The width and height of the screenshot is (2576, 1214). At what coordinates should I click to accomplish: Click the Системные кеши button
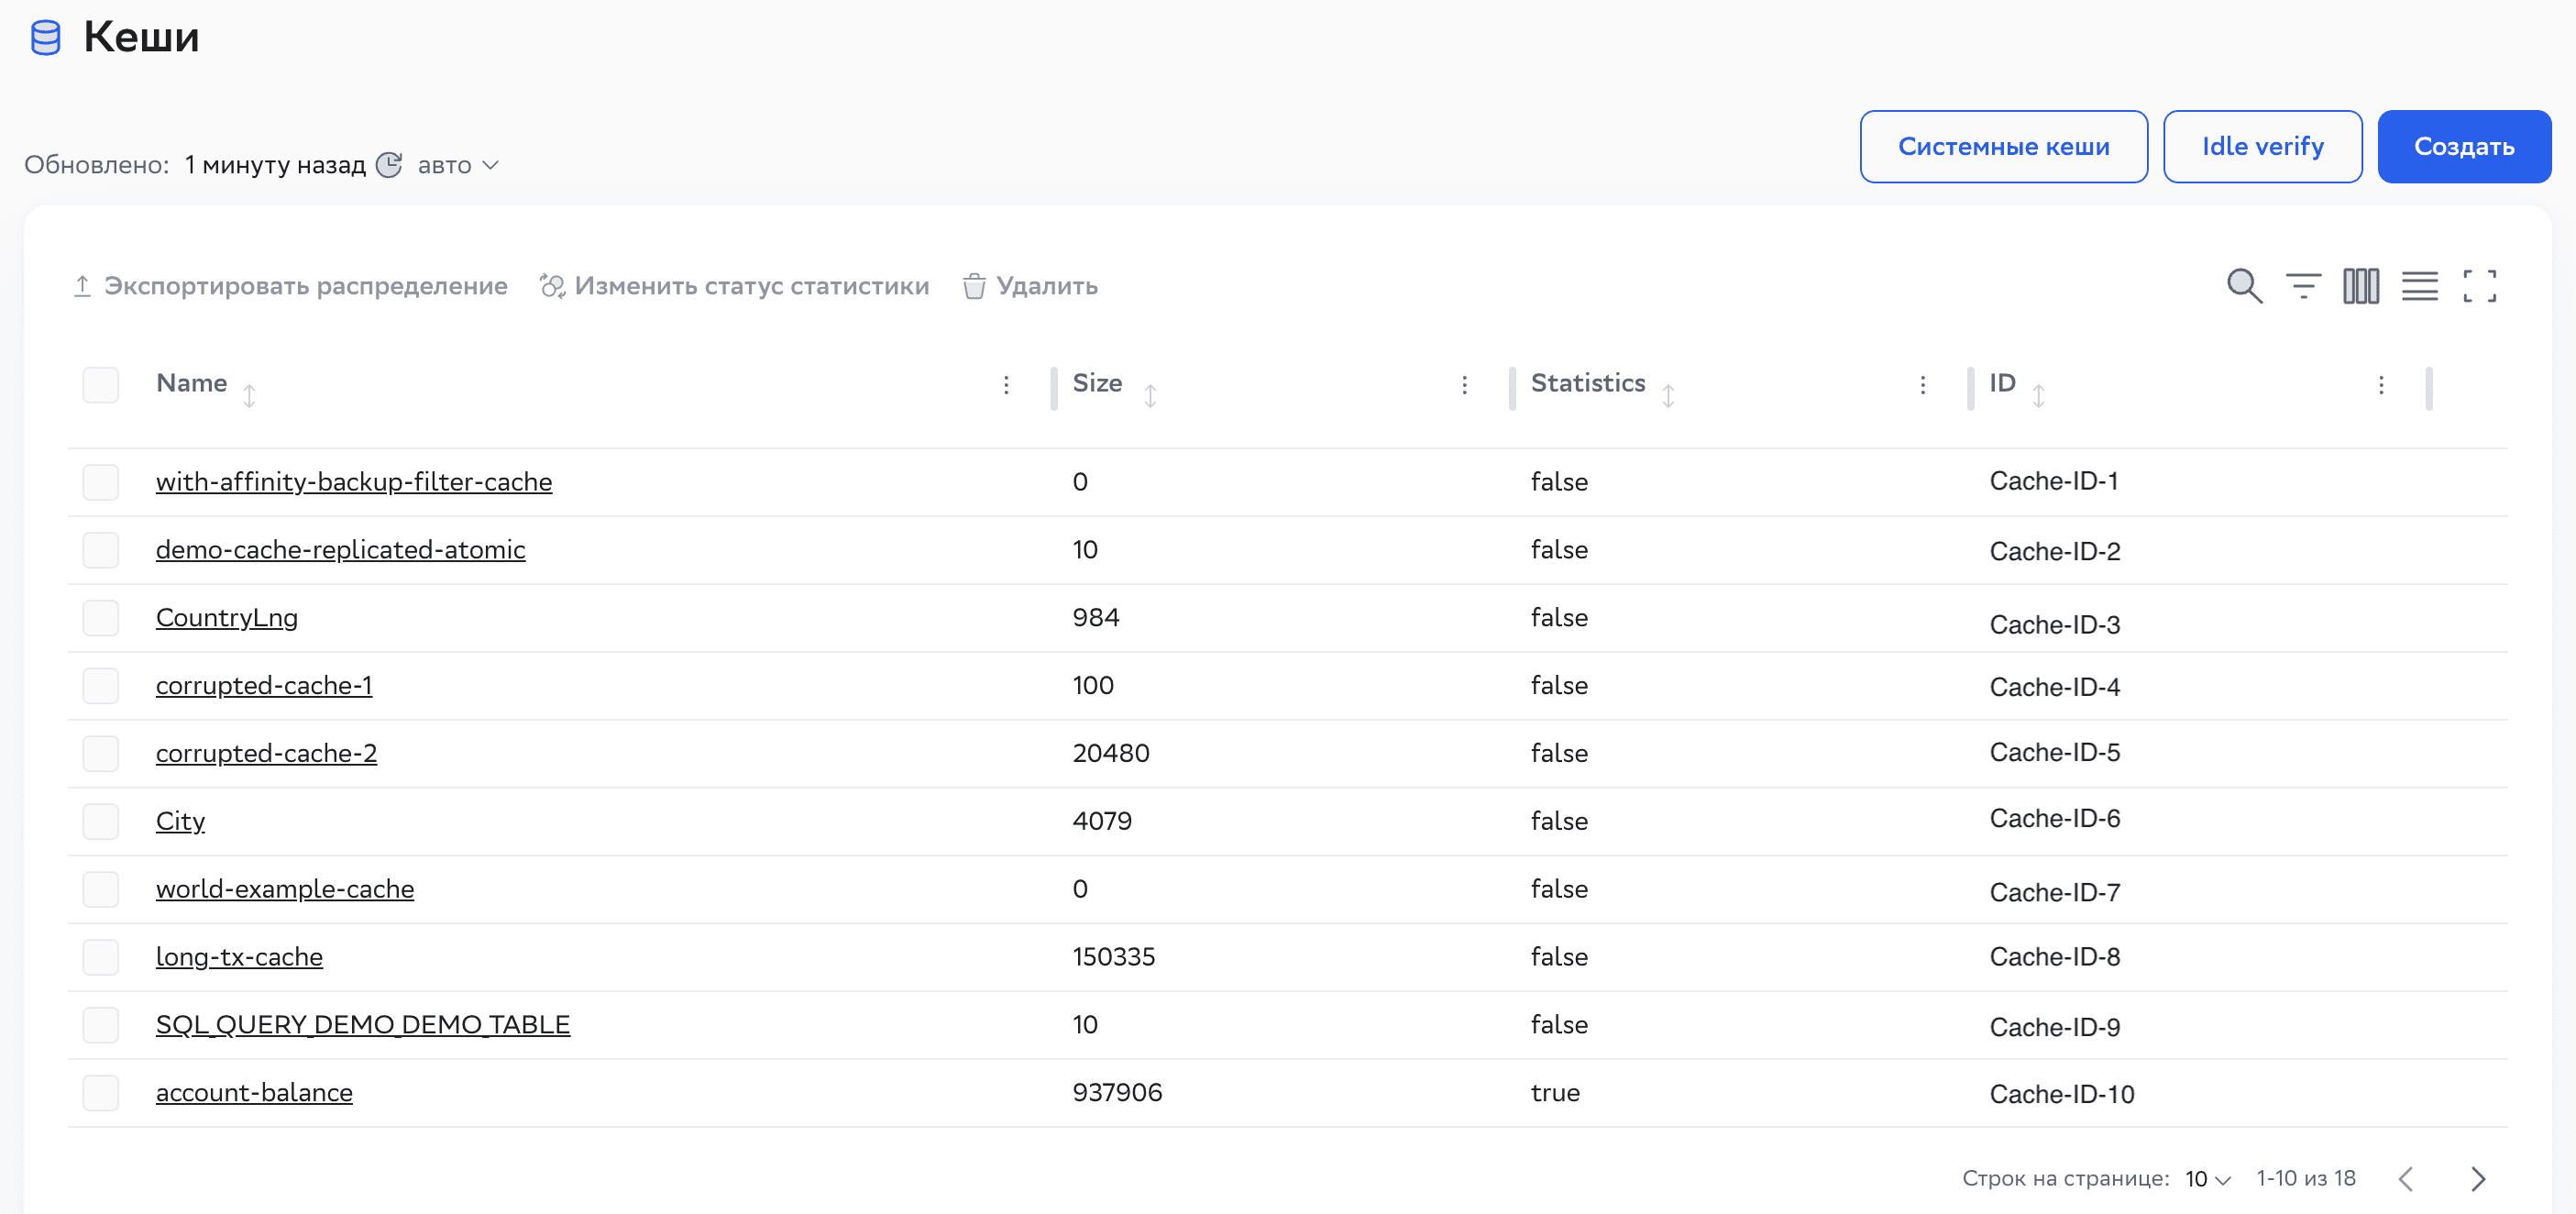pyautogui.click(x=2003, y=147)
